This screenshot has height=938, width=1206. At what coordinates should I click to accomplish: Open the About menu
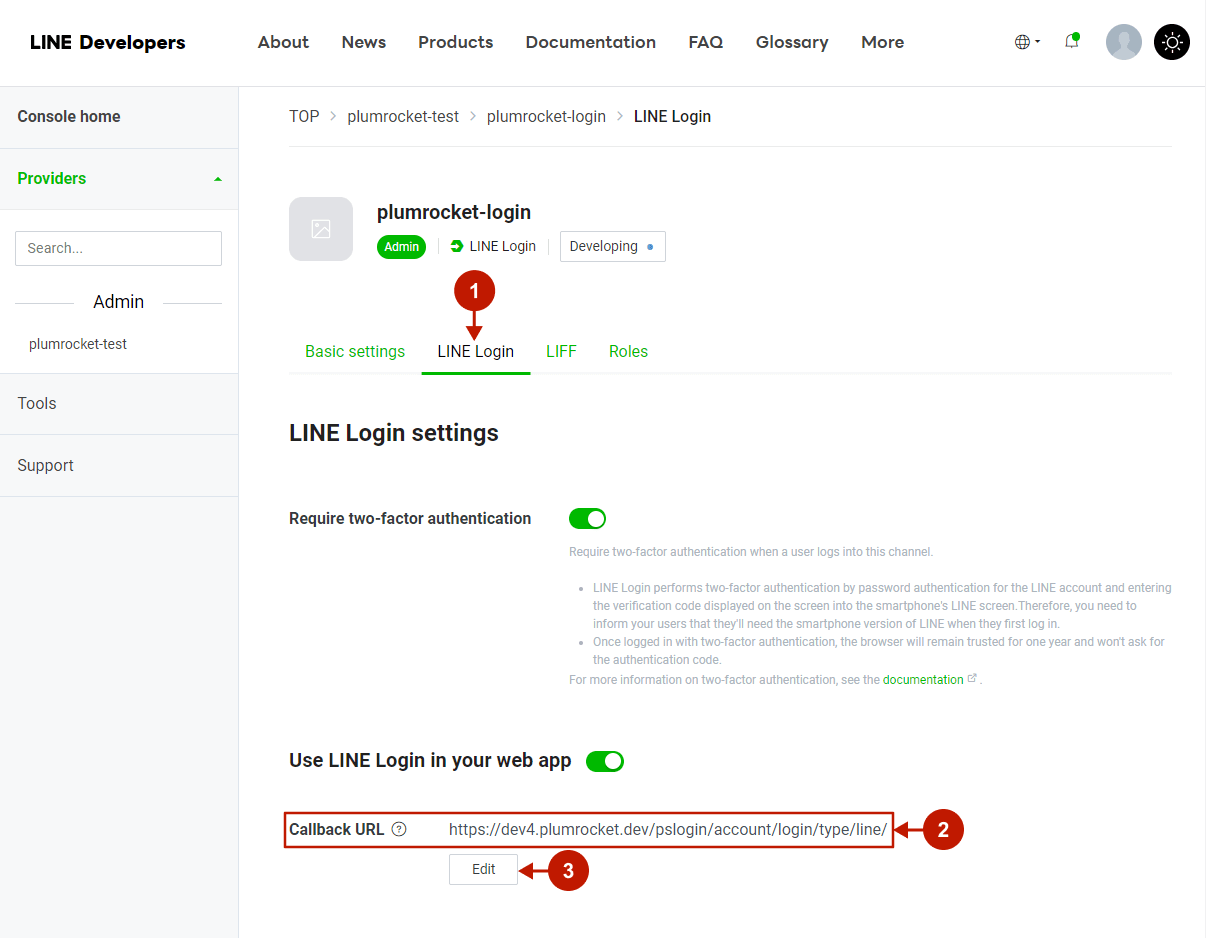coord(283,42)
